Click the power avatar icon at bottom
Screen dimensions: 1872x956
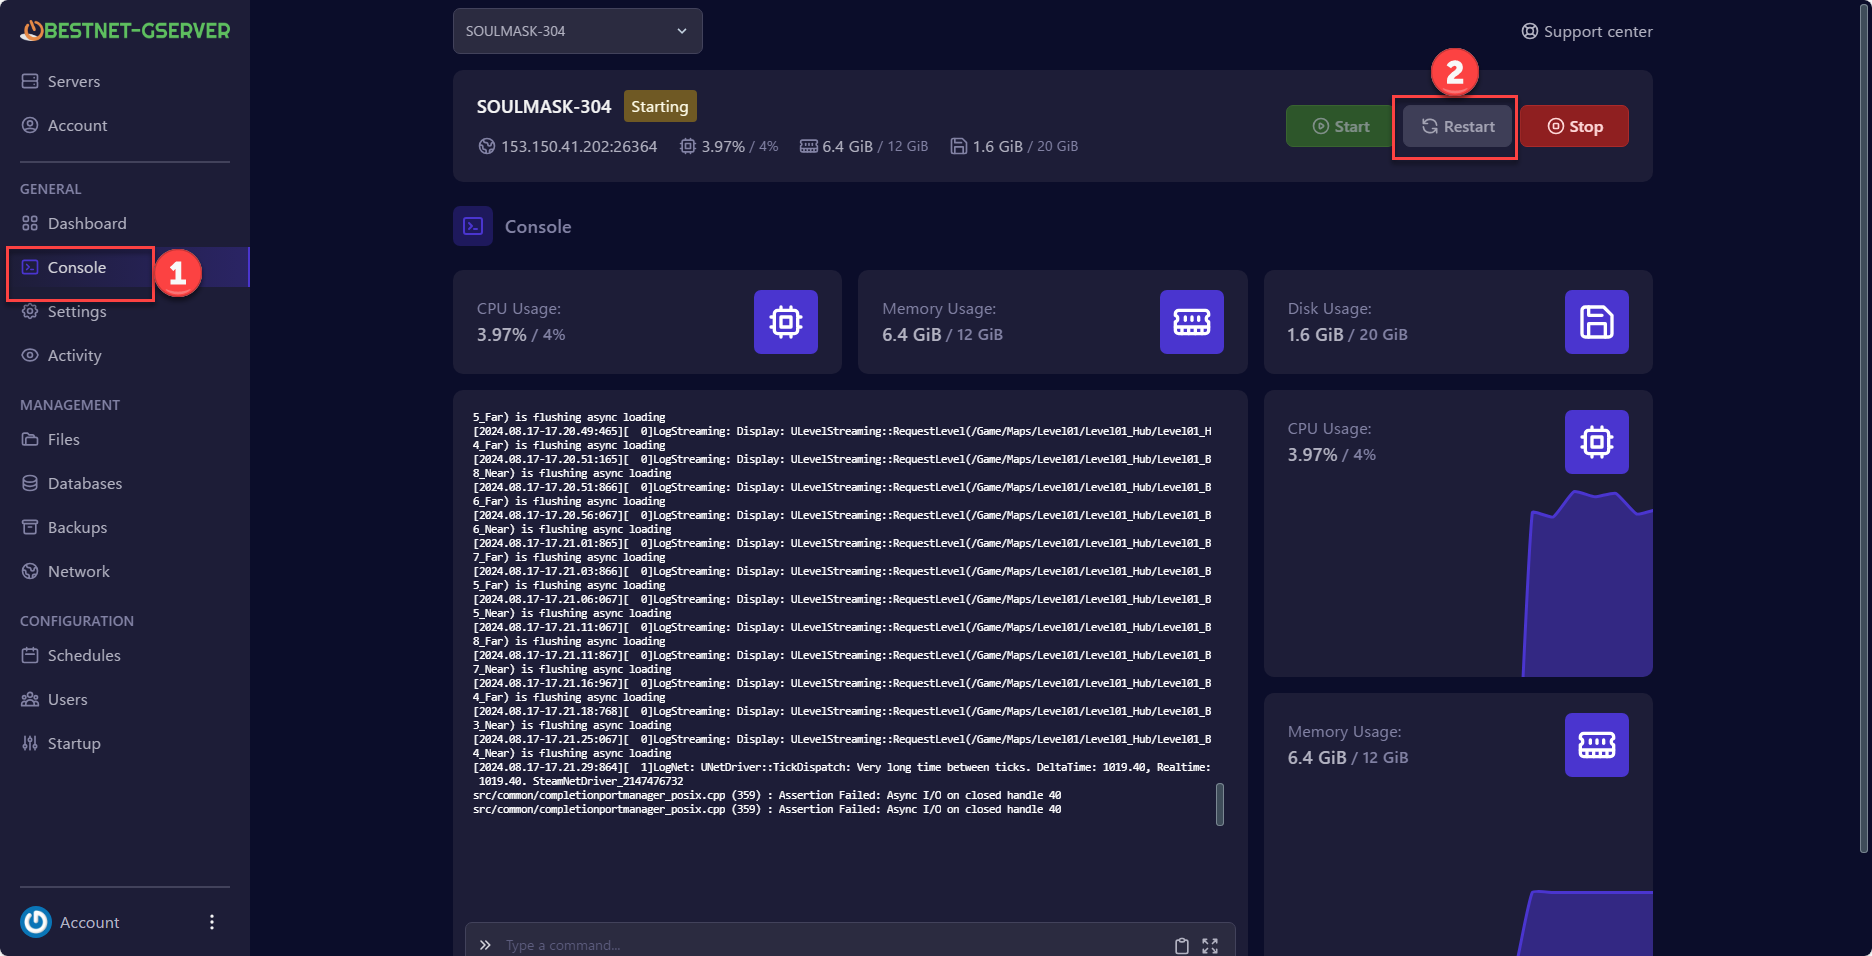click(36, 922)
